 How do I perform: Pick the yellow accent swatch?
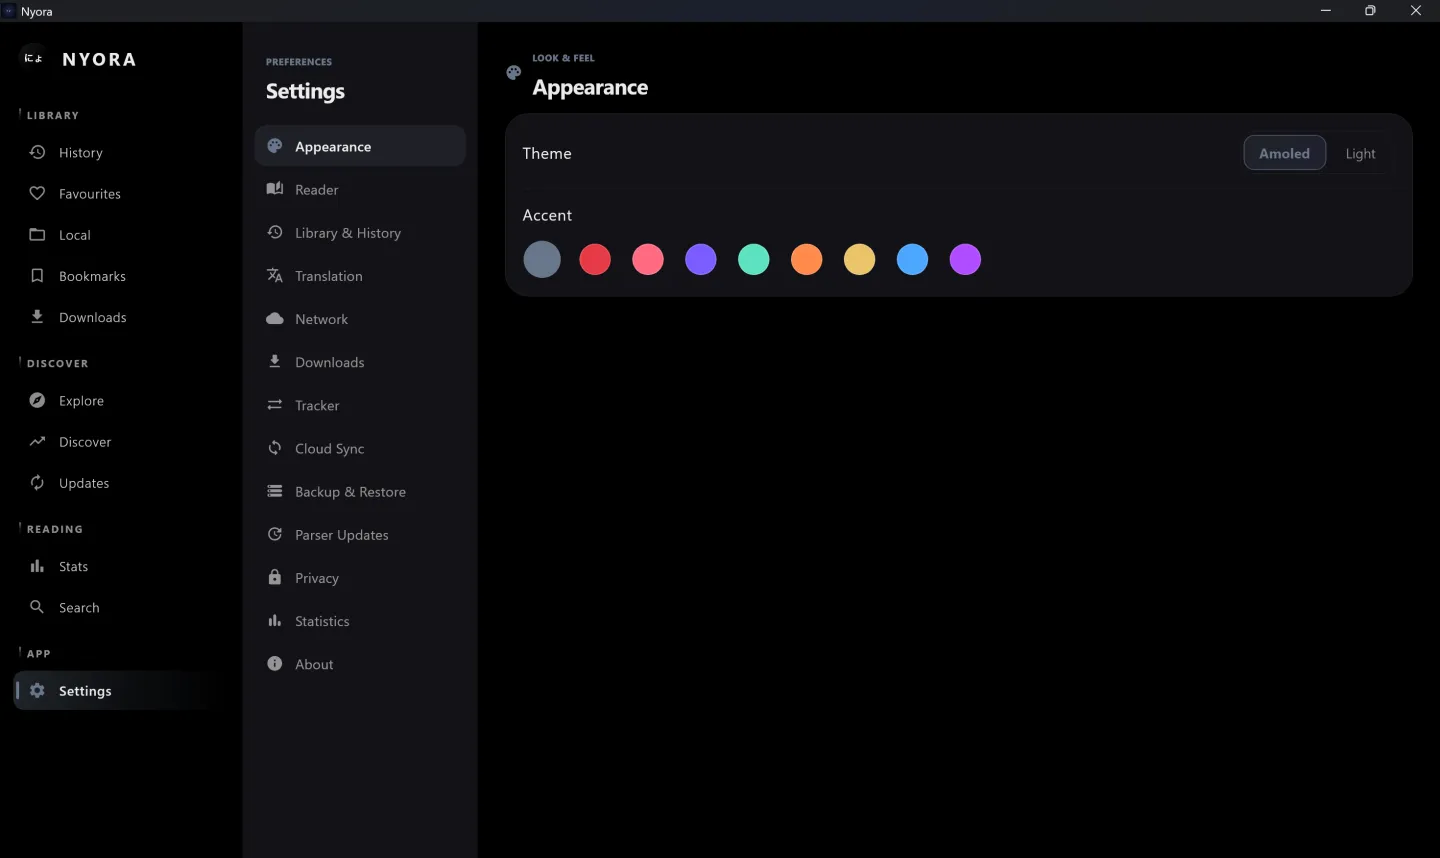coord(860,259)
